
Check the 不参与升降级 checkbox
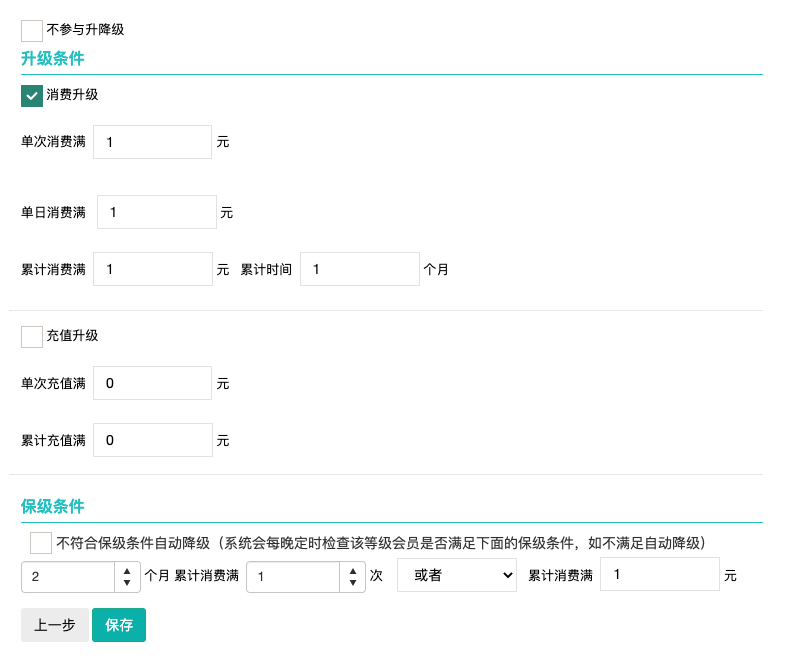pos(31,30)
